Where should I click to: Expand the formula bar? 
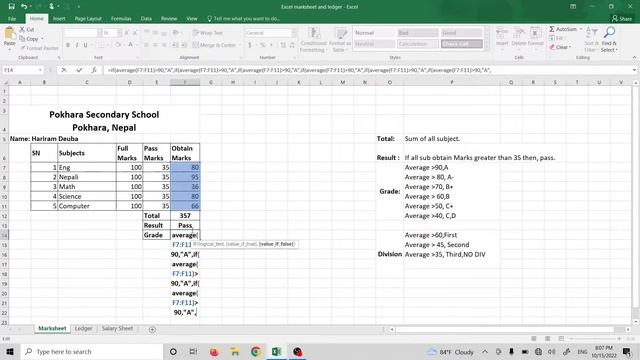[634, 70]
